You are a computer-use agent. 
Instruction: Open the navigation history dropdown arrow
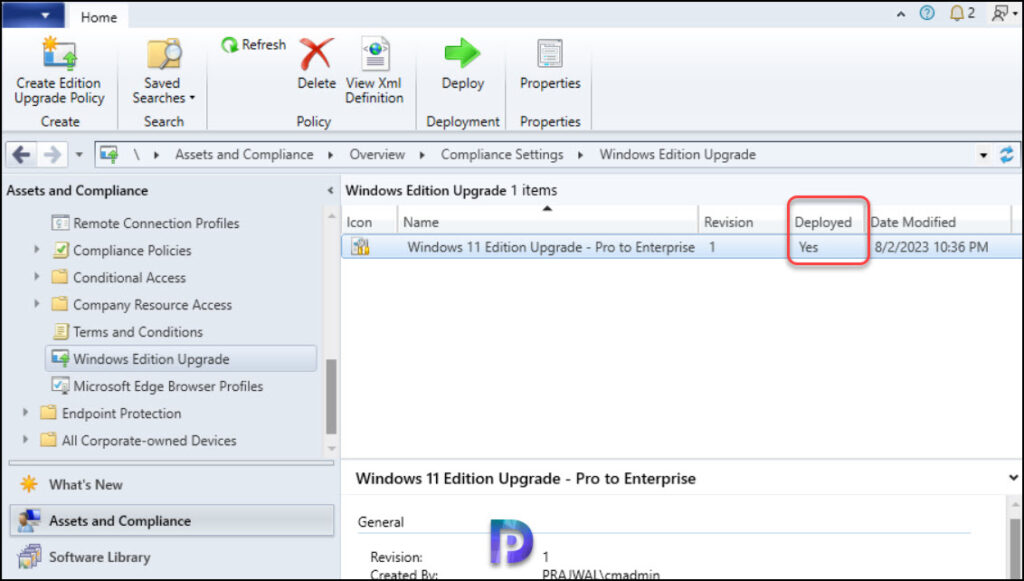tap(79, 155)
